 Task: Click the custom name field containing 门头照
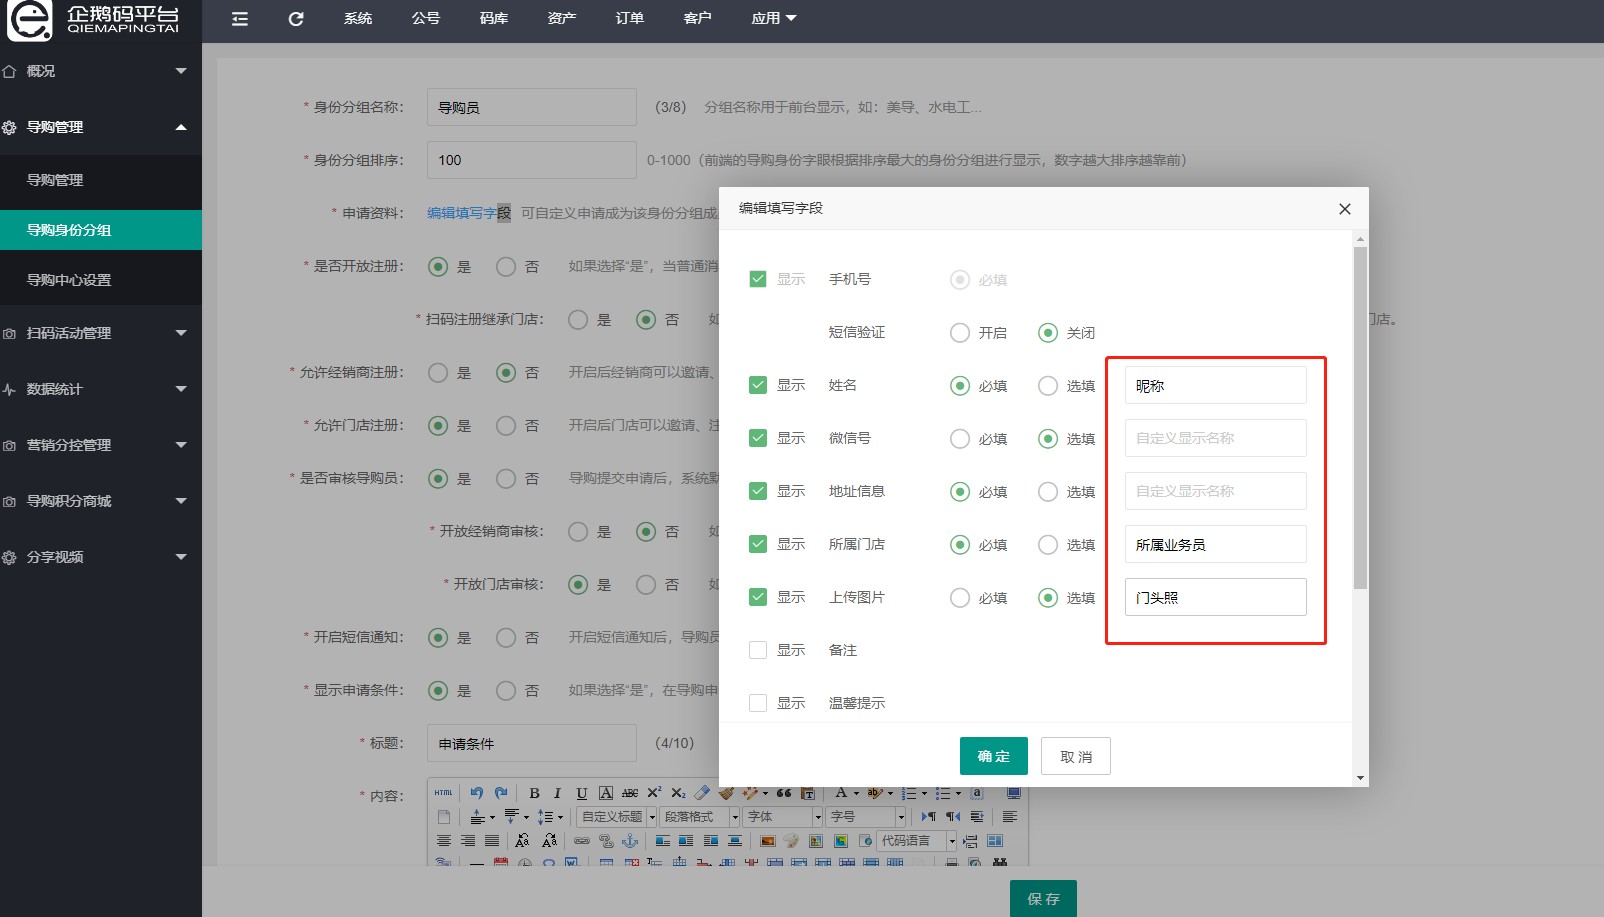click(x=1215, y=597)
